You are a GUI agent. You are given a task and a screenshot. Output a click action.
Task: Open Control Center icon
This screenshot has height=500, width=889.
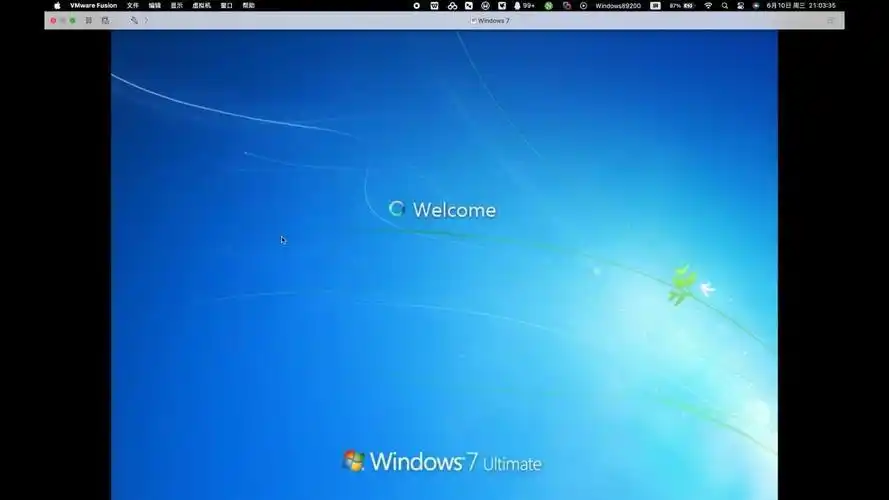[x=740, y=6]
